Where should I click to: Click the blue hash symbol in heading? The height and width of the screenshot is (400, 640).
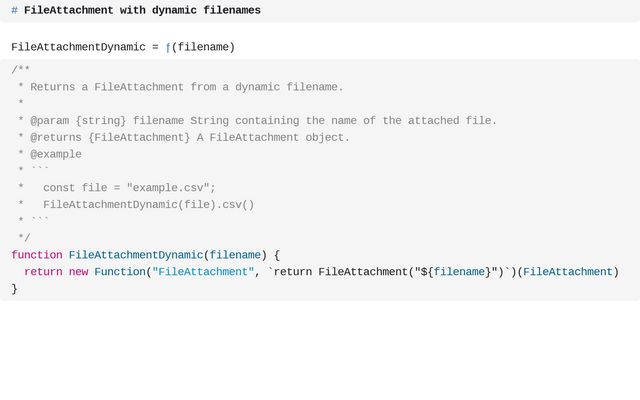click(x=14, y=10)
